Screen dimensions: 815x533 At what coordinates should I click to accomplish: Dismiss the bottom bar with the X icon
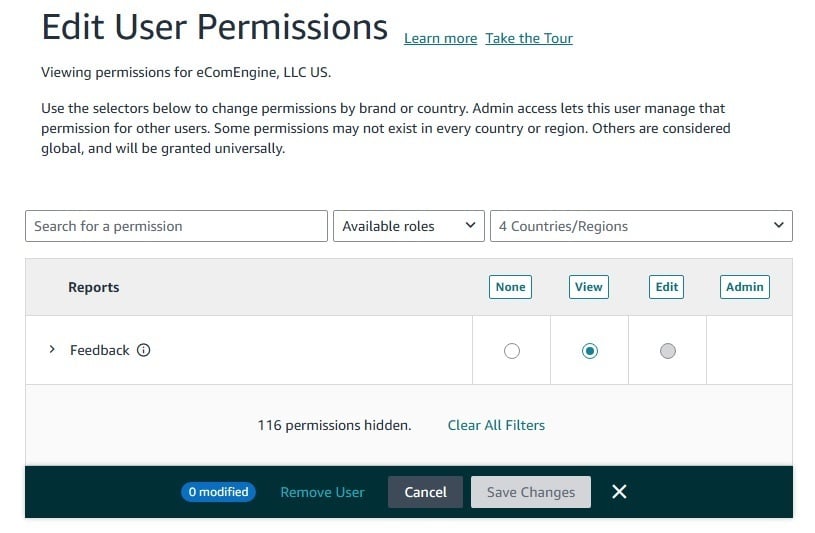pyautogui.click(x=619, y=491)
